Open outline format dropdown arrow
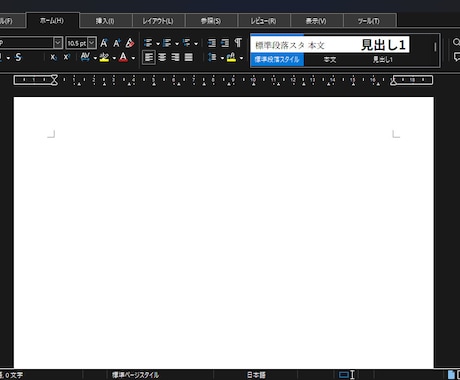Image resolution: width=460 pixels, height=380 pixels. click(196, 44)
